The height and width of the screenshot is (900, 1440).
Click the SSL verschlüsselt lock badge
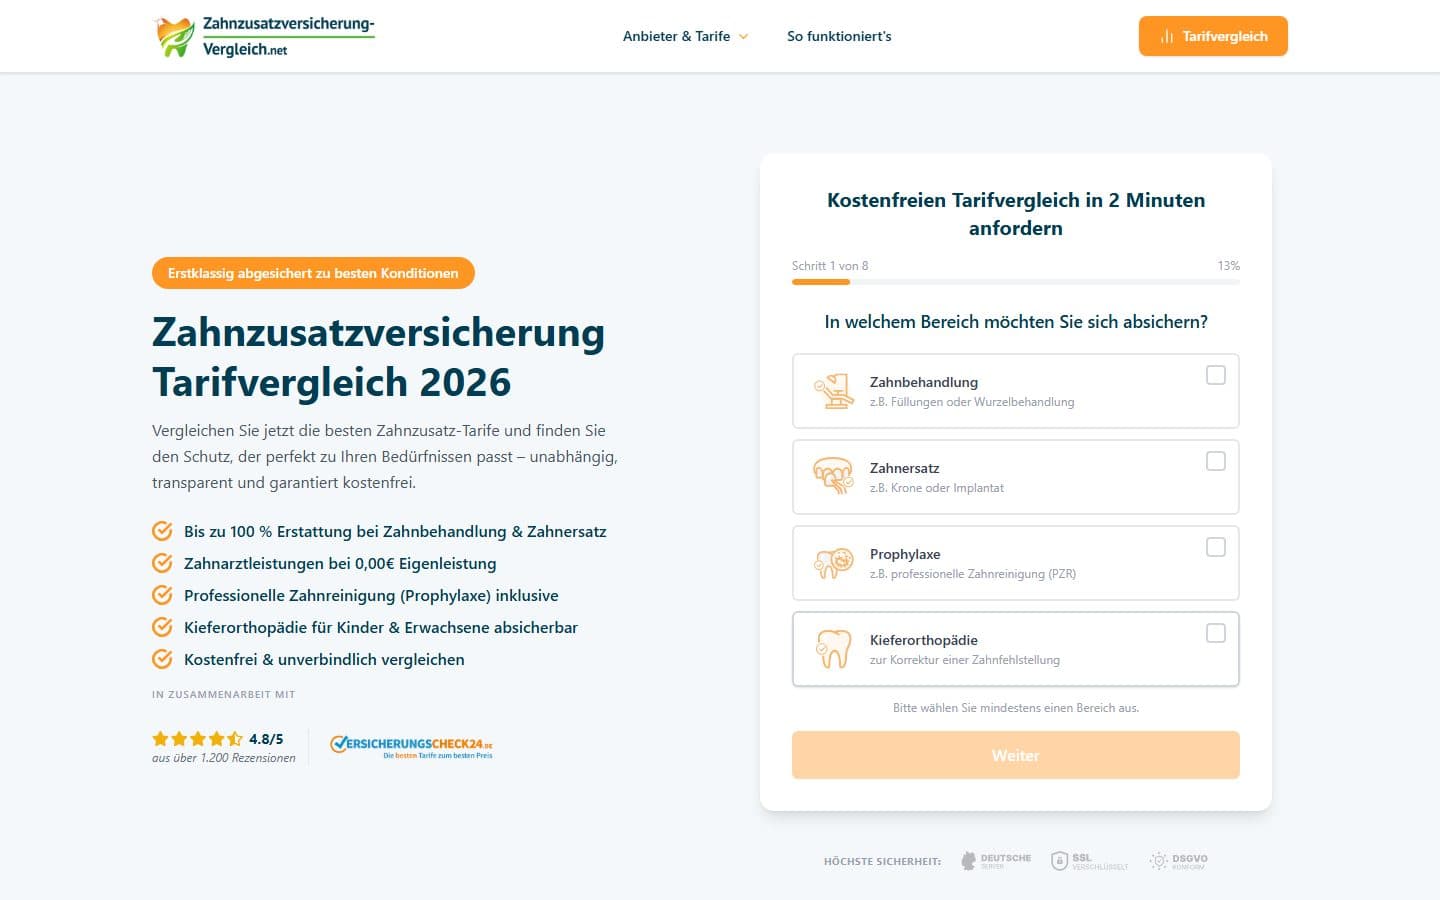tap(1089, 861)
